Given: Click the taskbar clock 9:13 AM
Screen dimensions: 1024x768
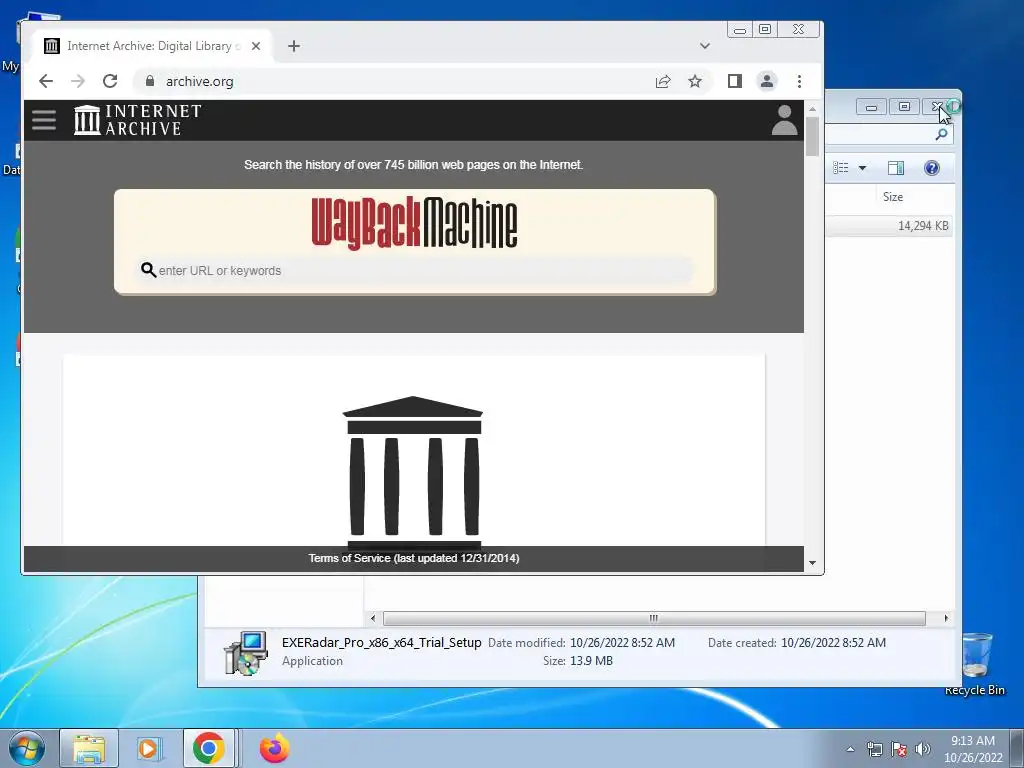Looking at the screenshot, I should [x=972, y=741].
